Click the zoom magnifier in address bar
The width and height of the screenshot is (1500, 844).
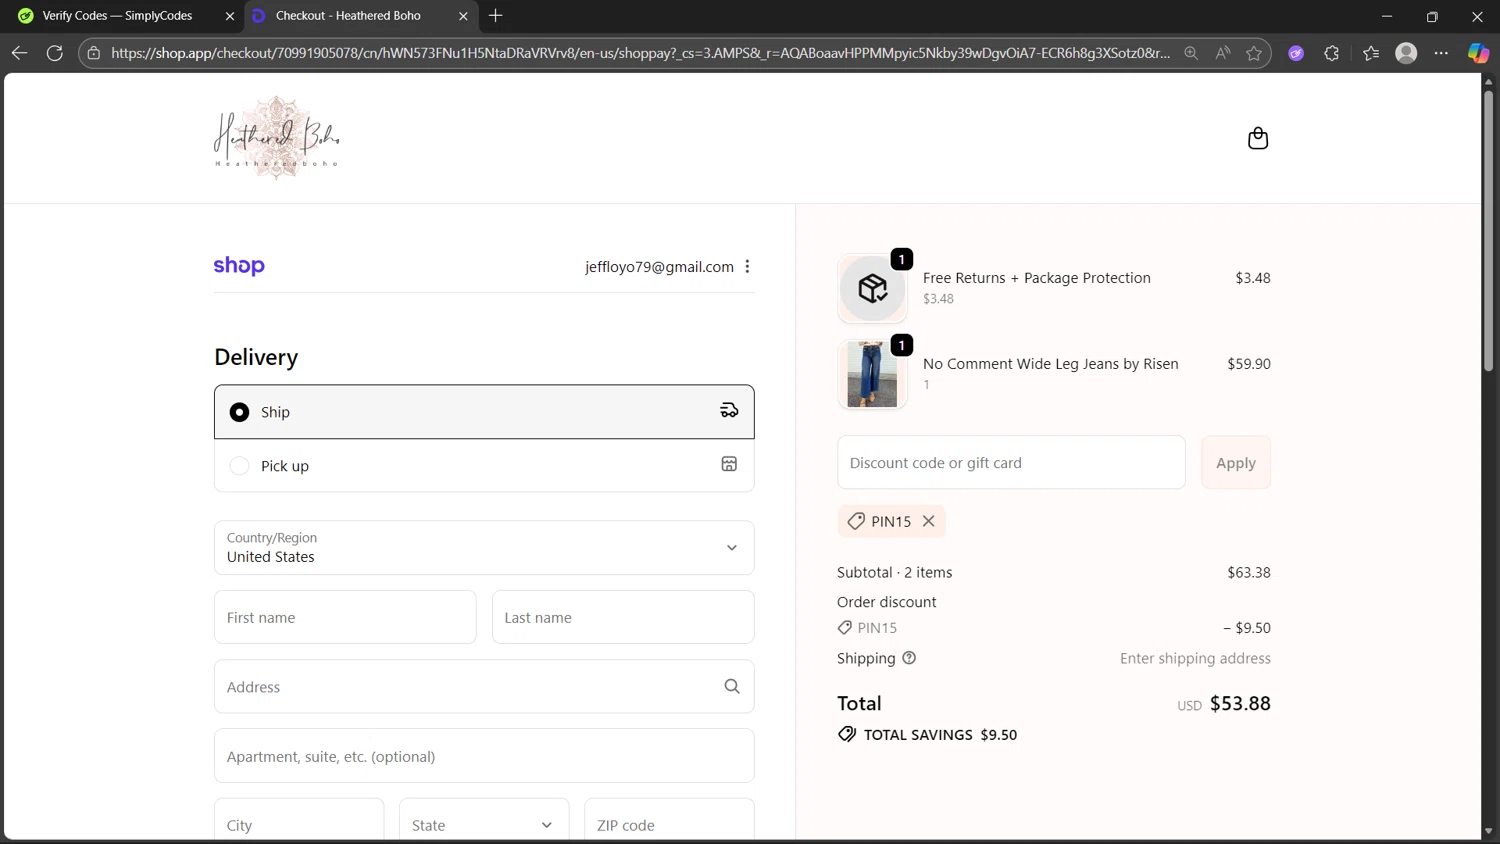pos(1191,53)
